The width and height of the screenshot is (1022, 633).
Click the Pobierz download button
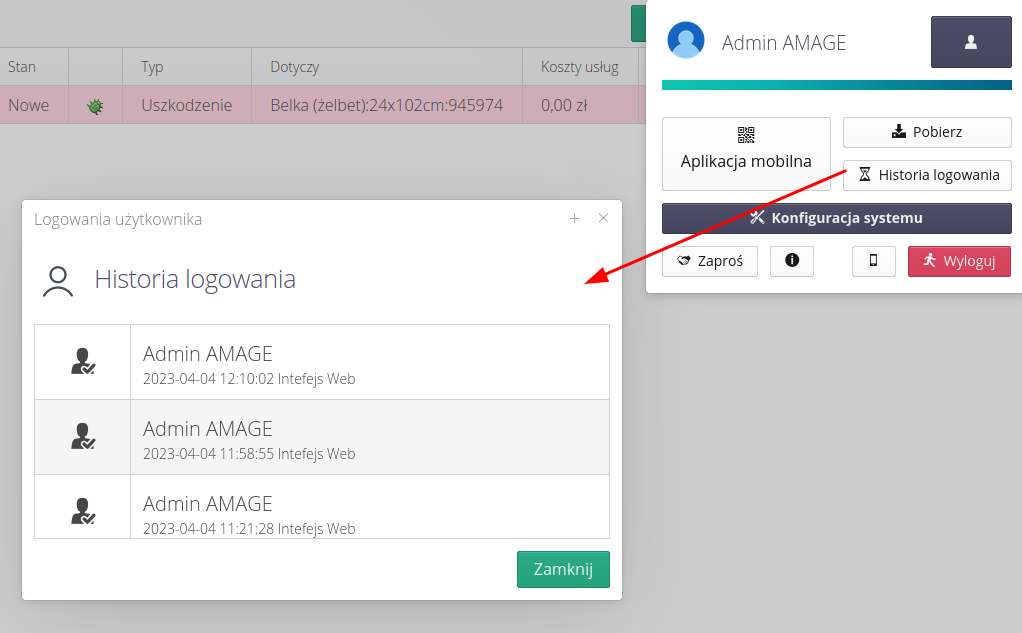click(927, 132)
